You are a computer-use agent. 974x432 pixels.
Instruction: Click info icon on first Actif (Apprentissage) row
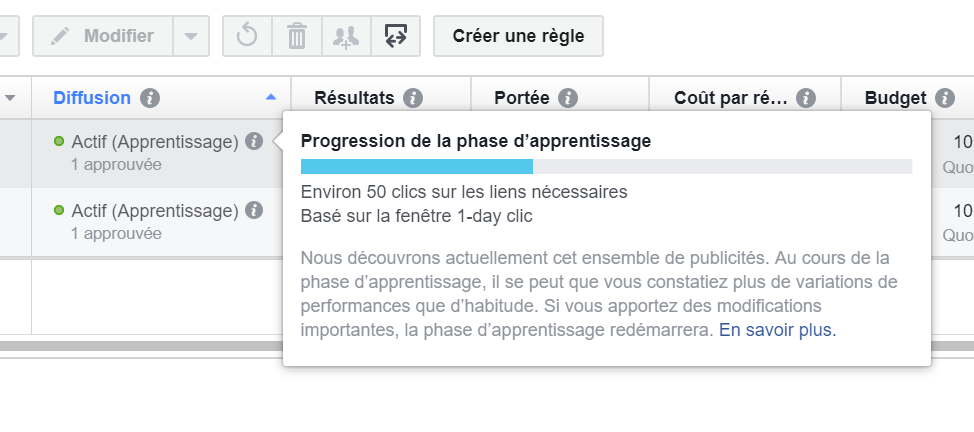tap(254, 141)
